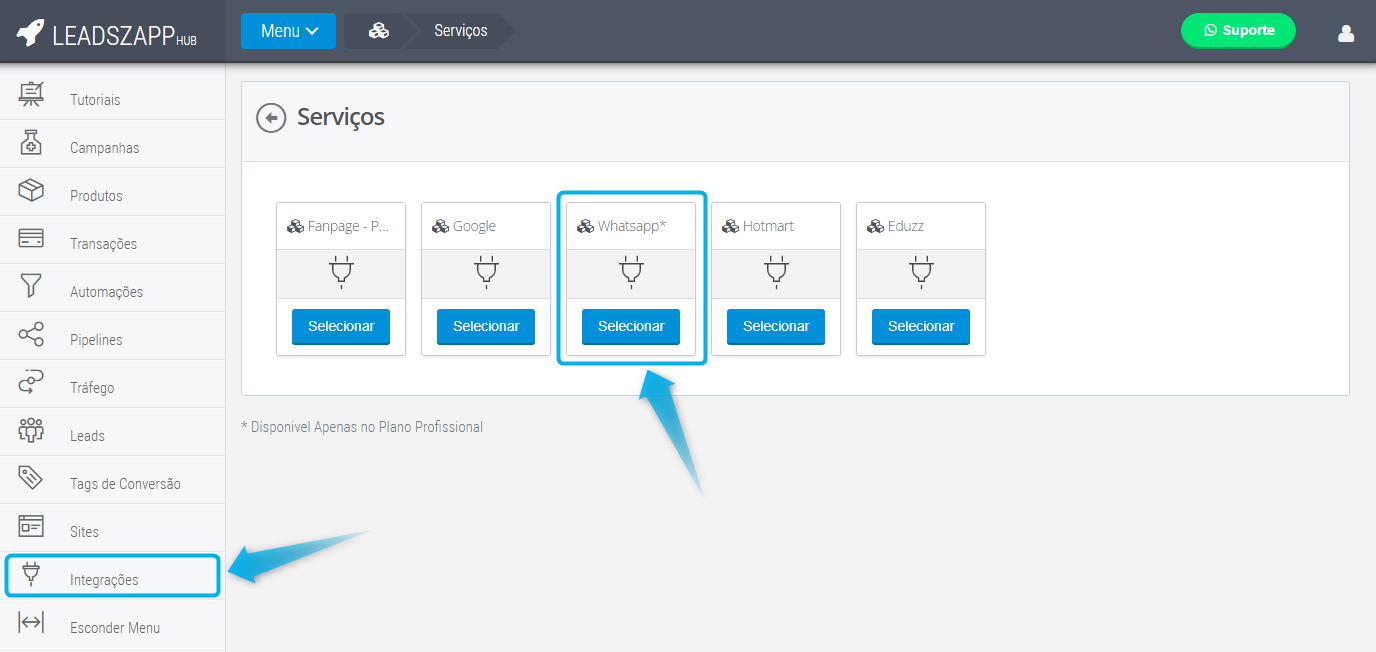Click the Tutoriais presentation board icon

pyautogui.click(x=31, y=96)
